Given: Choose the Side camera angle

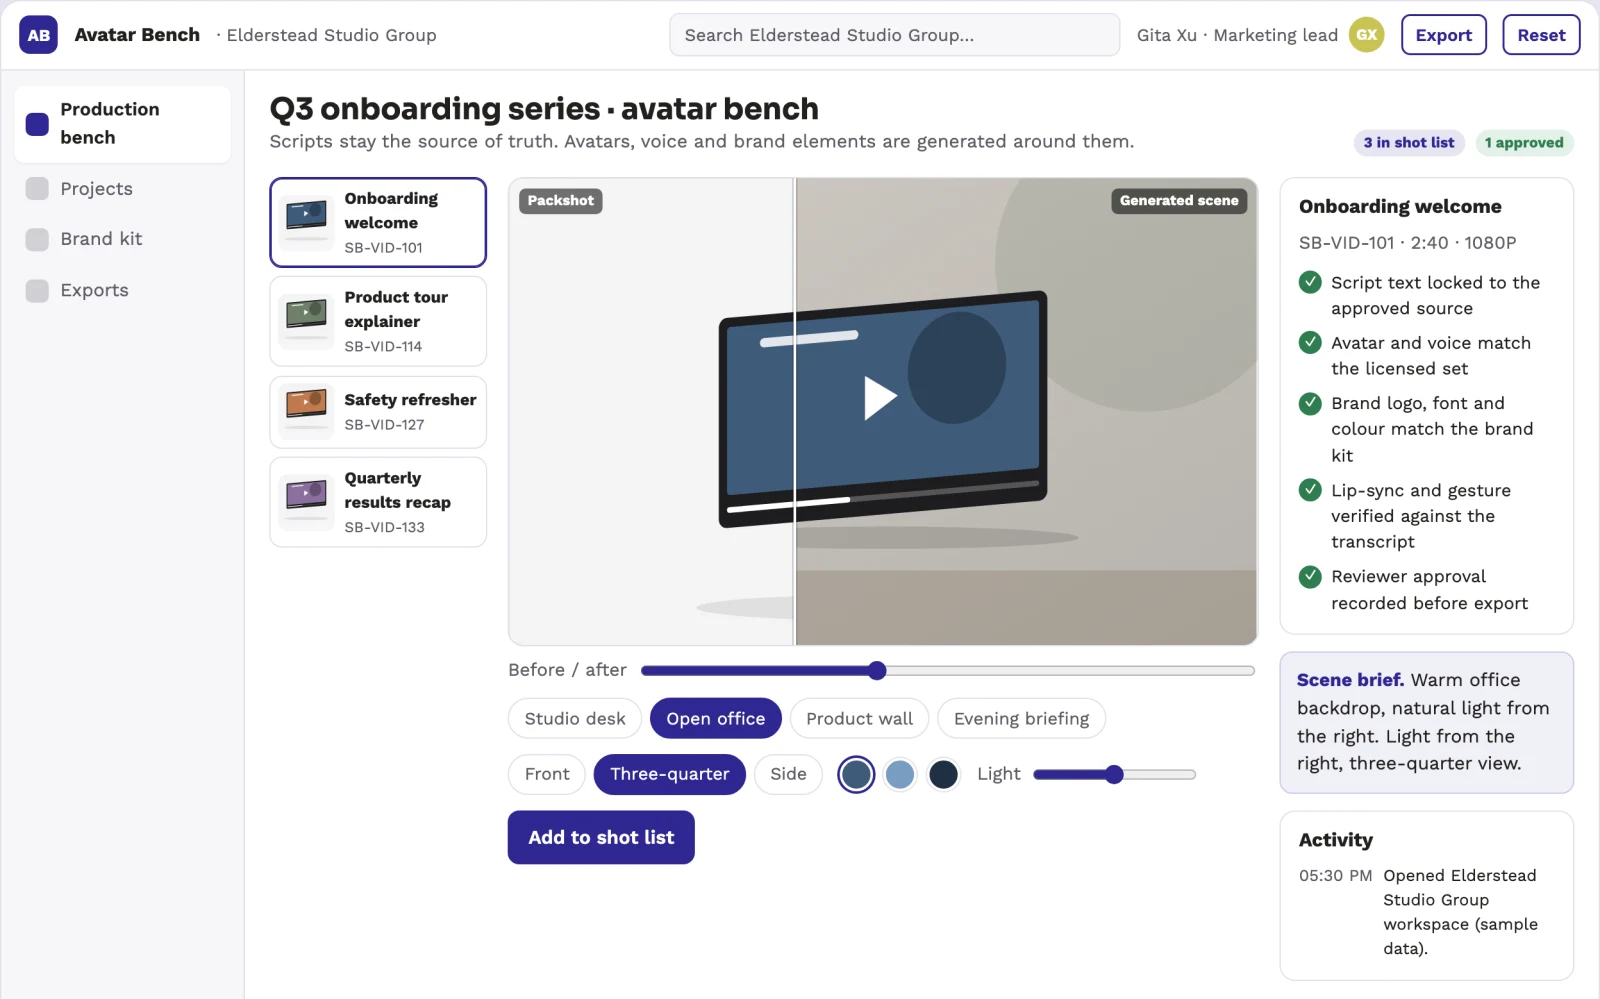Looking at the screenshot, I should pos(788,775).
